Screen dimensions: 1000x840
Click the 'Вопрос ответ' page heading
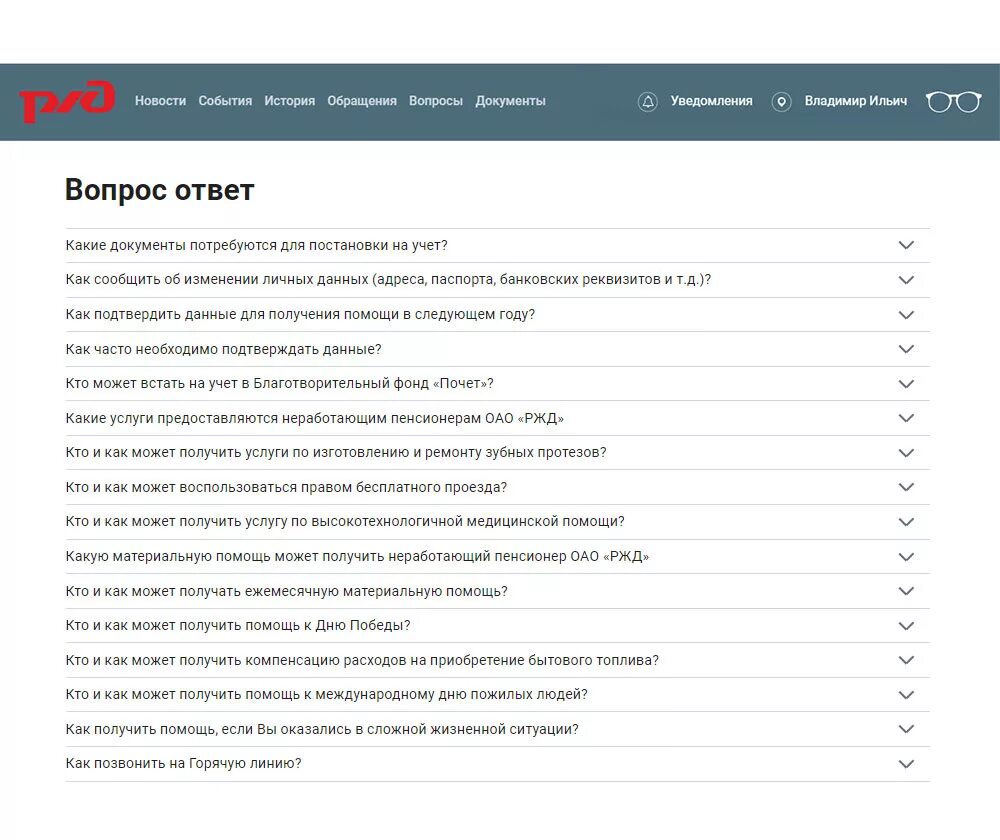[159, 190]
